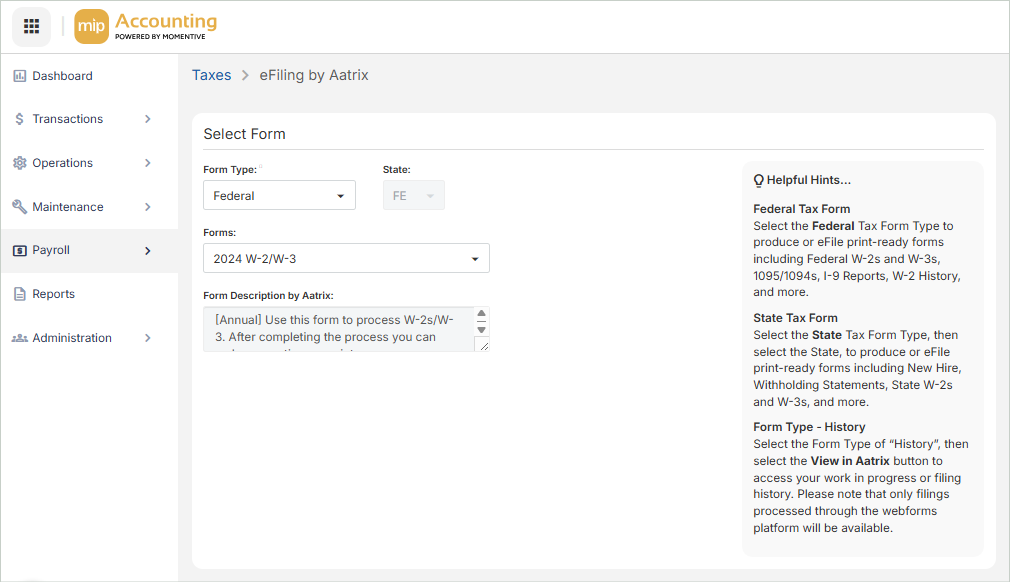
Task: Select Payroll in the sidebar
Action: pos(51,251)
